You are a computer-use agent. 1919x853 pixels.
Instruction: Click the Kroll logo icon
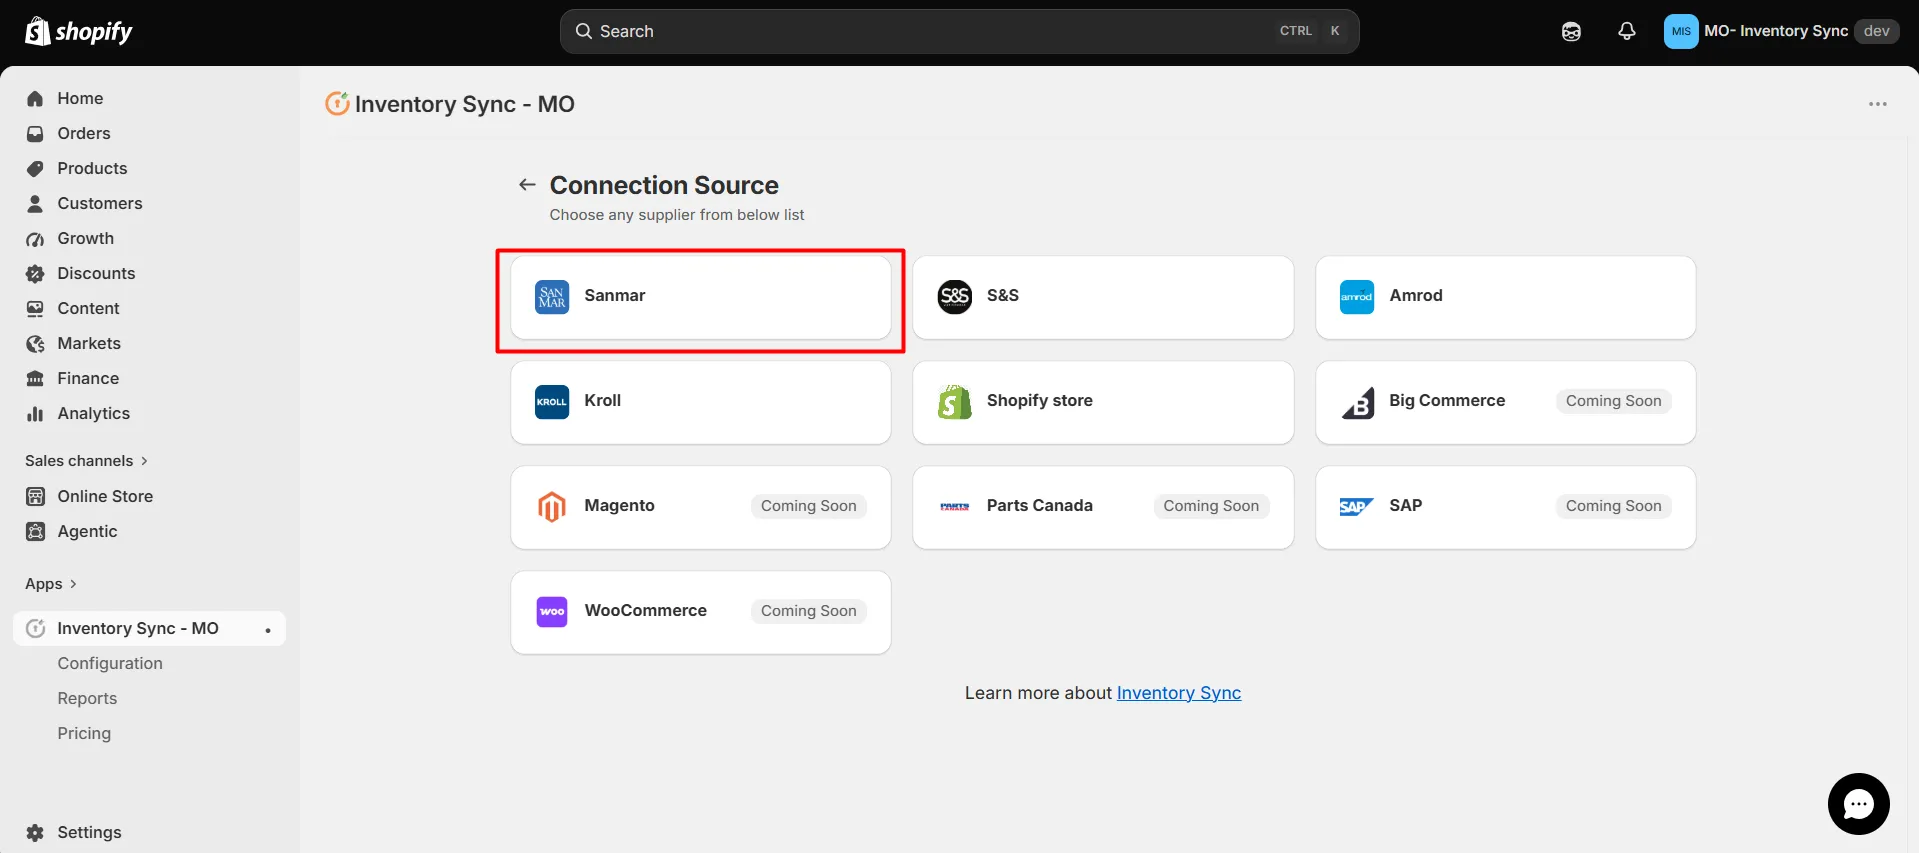(x=552, y=402)
